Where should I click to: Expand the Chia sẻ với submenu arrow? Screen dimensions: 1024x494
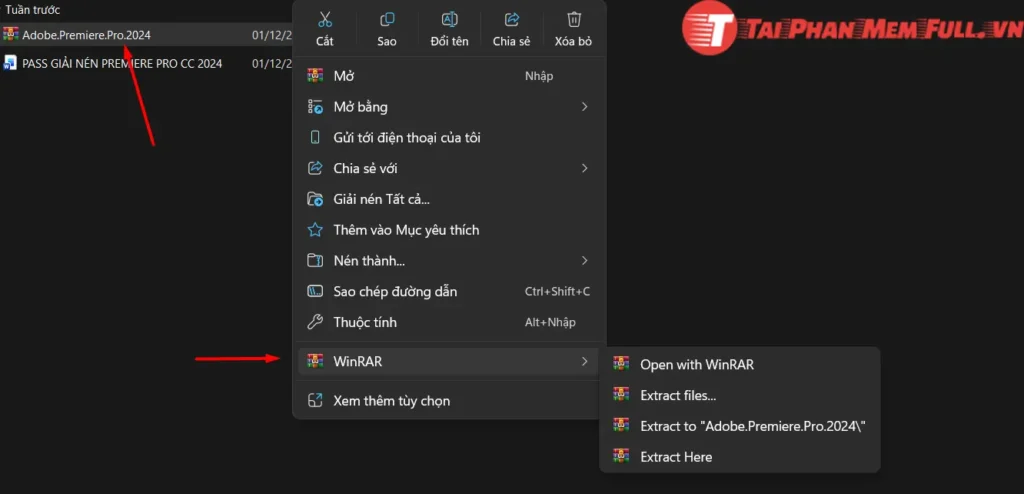(584, 168)
